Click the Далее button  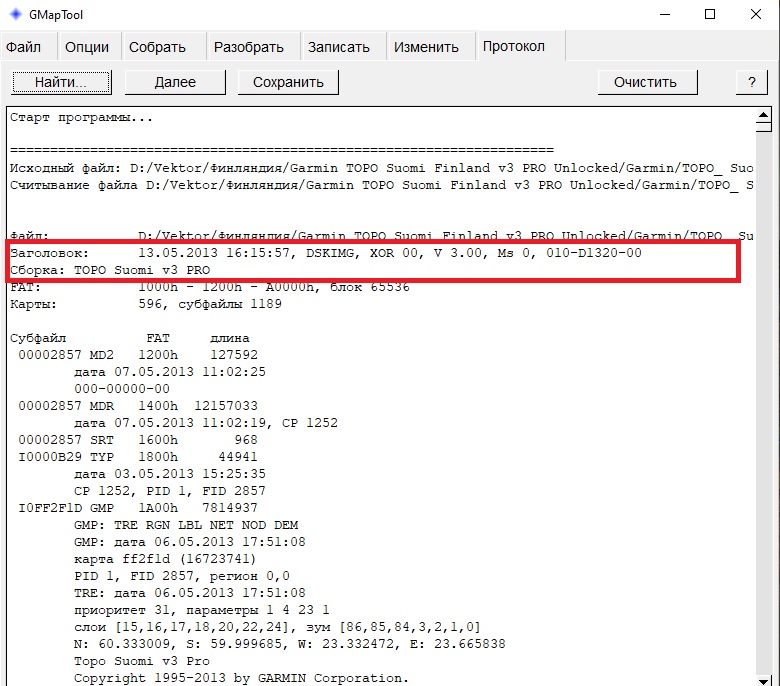point(175,82)
